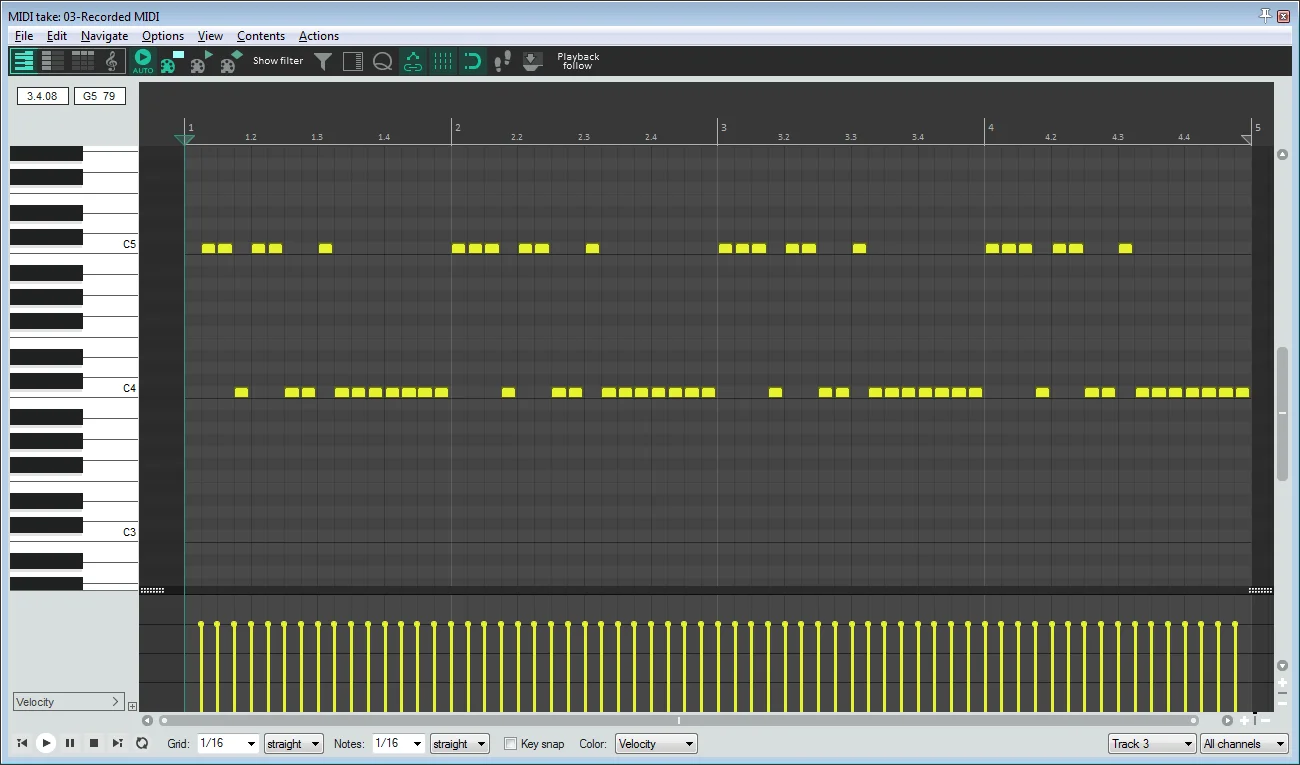The image size is (1300, 765).
Task: Switch to musical notation (treble clef) view
Action: click(111, 61)
